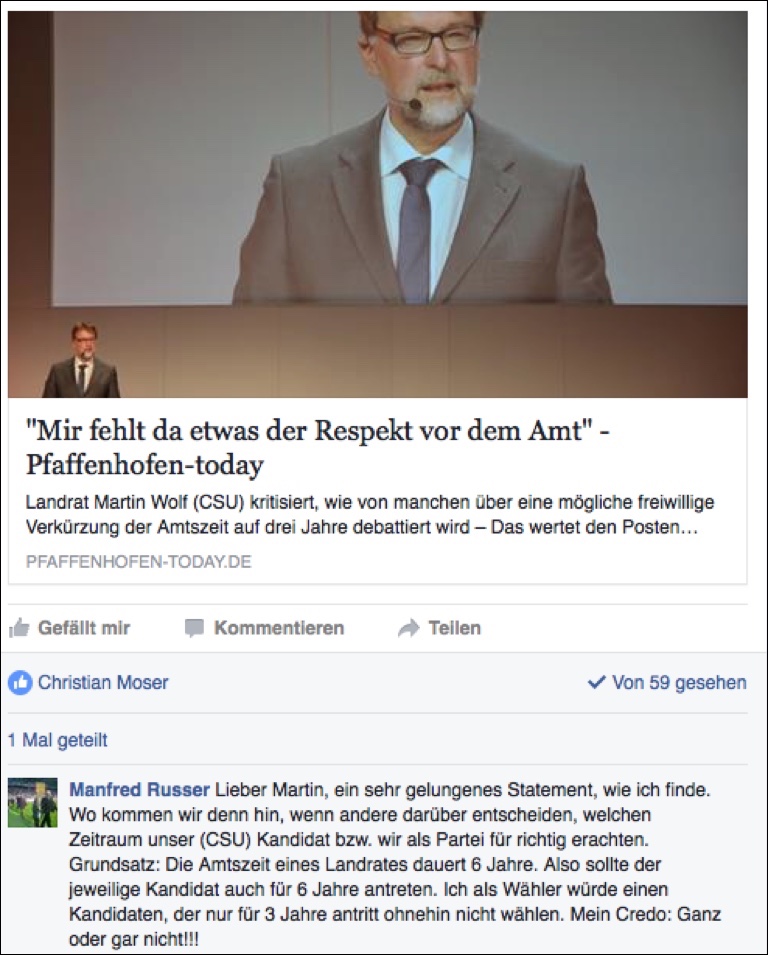Viewport: 768px width, 955px height.
Task: Click Manfred Russer's comment text
Action: (396, 865)
